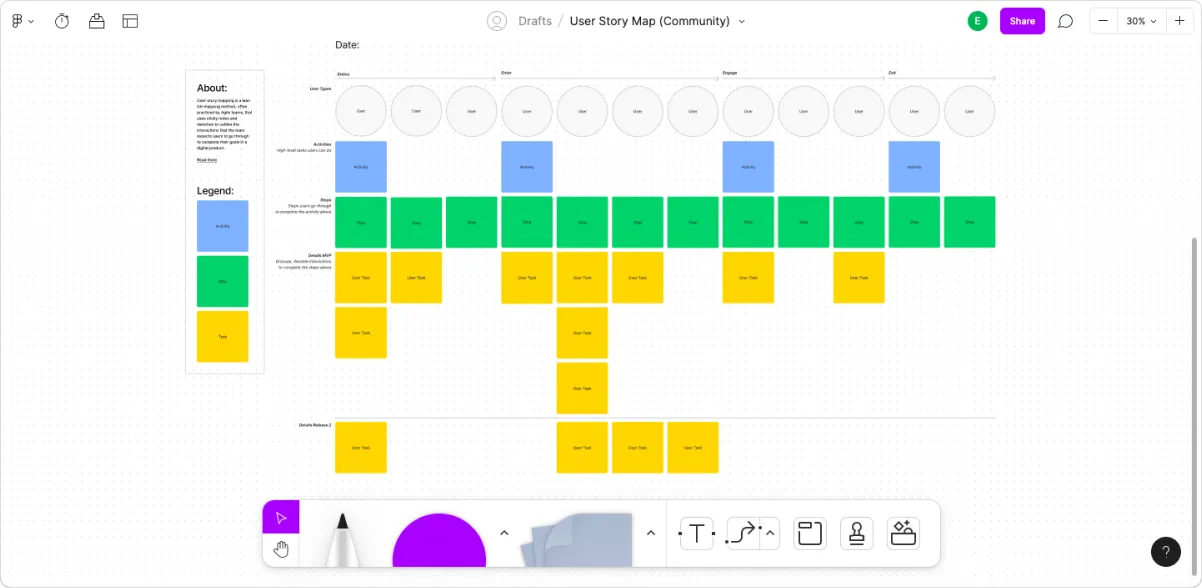Select the Connector tool
1202x588 pixels.
(x=743, y=534)
